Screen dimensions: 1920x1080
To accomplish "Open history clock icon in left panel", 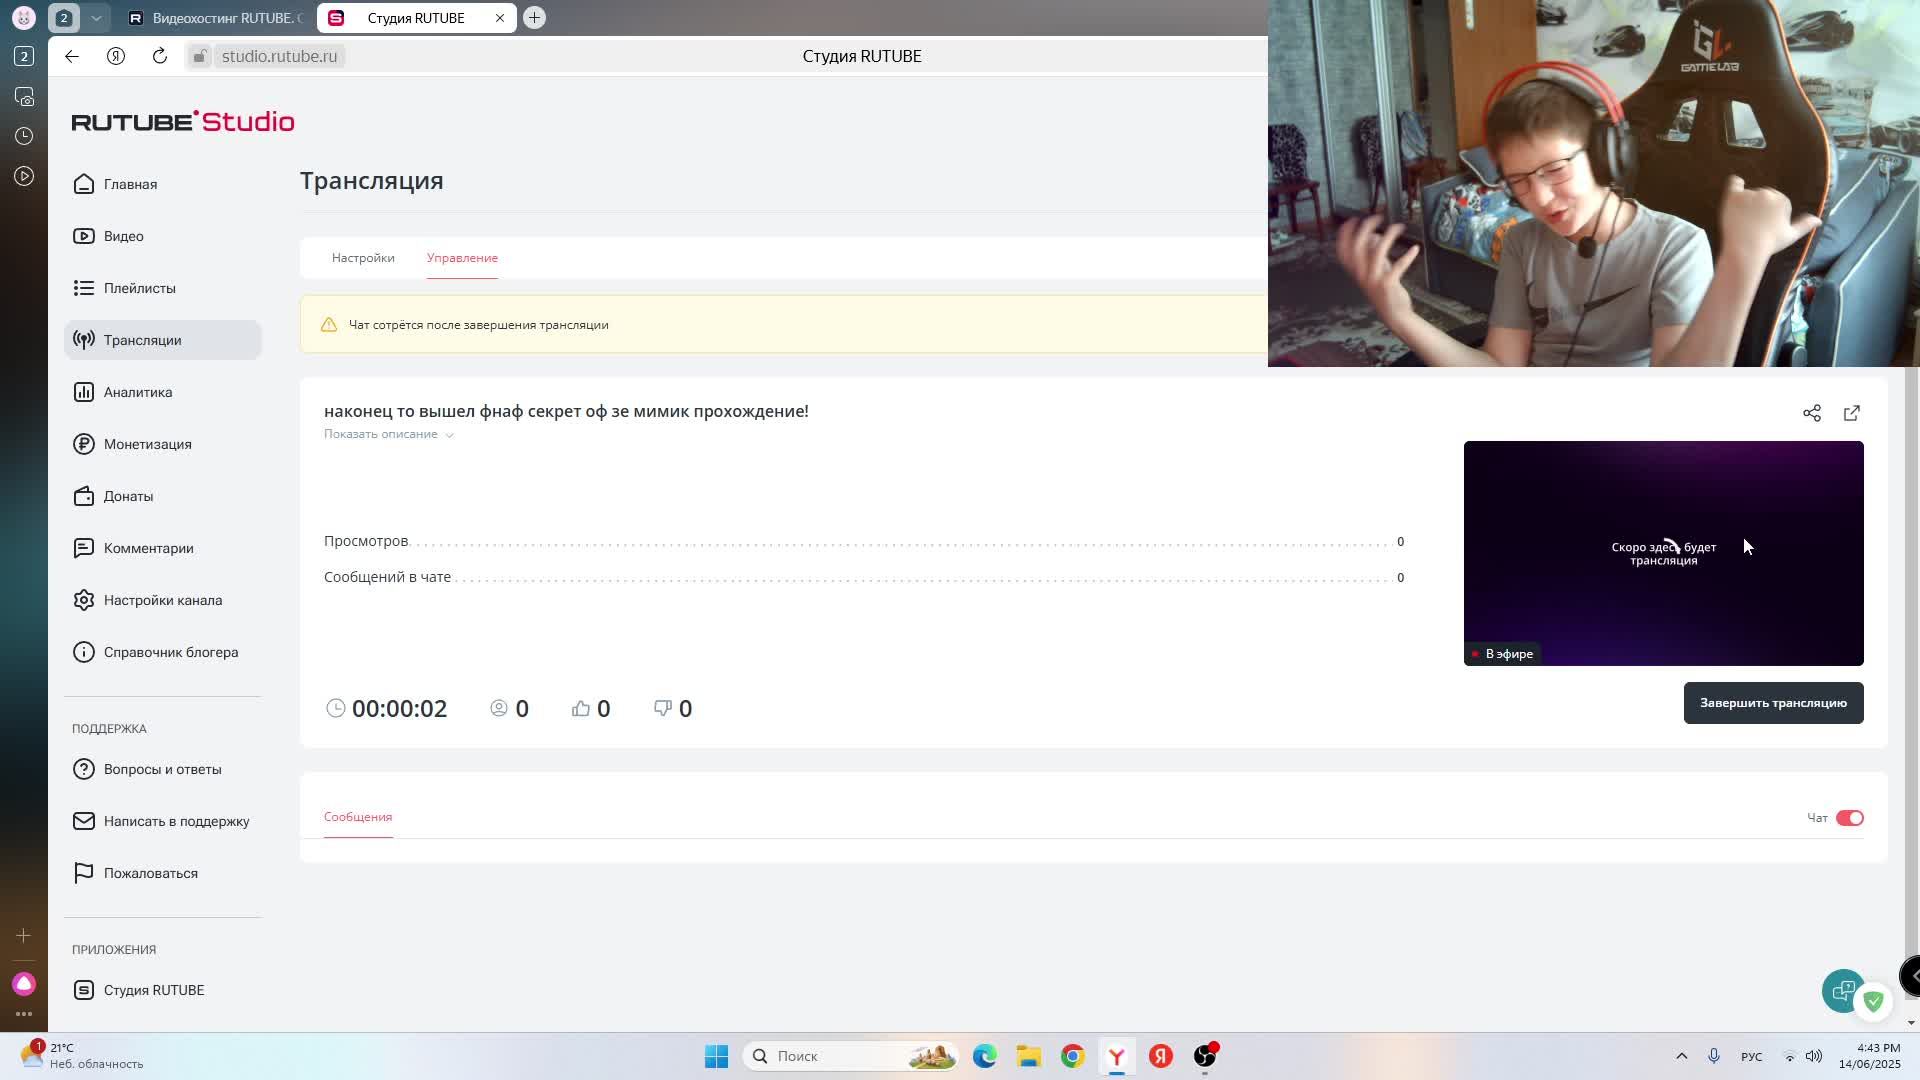I will coord(24,136).
